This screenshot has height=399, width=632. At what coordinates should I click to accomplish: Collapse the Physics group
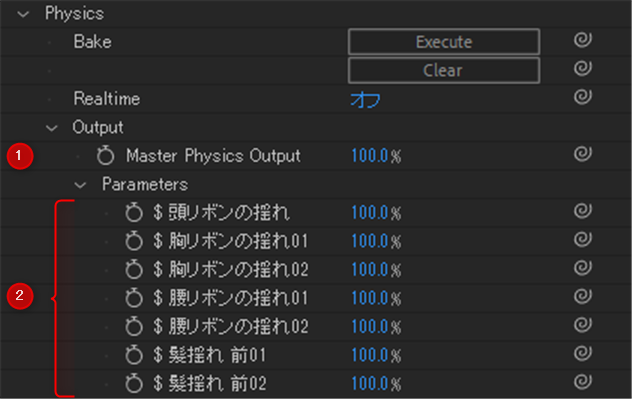pos(23,15)
